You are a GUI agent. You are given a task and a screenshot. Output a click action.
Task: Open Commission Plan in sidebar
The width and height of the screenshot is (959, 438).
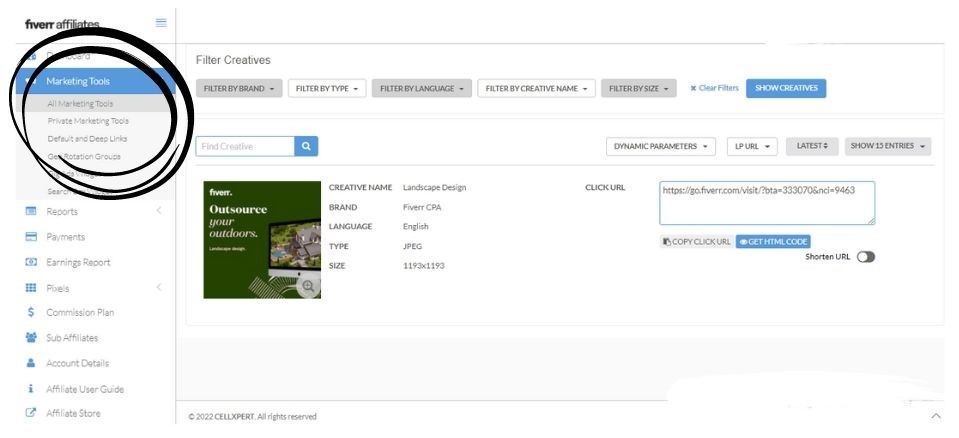[x=80, y=313]
